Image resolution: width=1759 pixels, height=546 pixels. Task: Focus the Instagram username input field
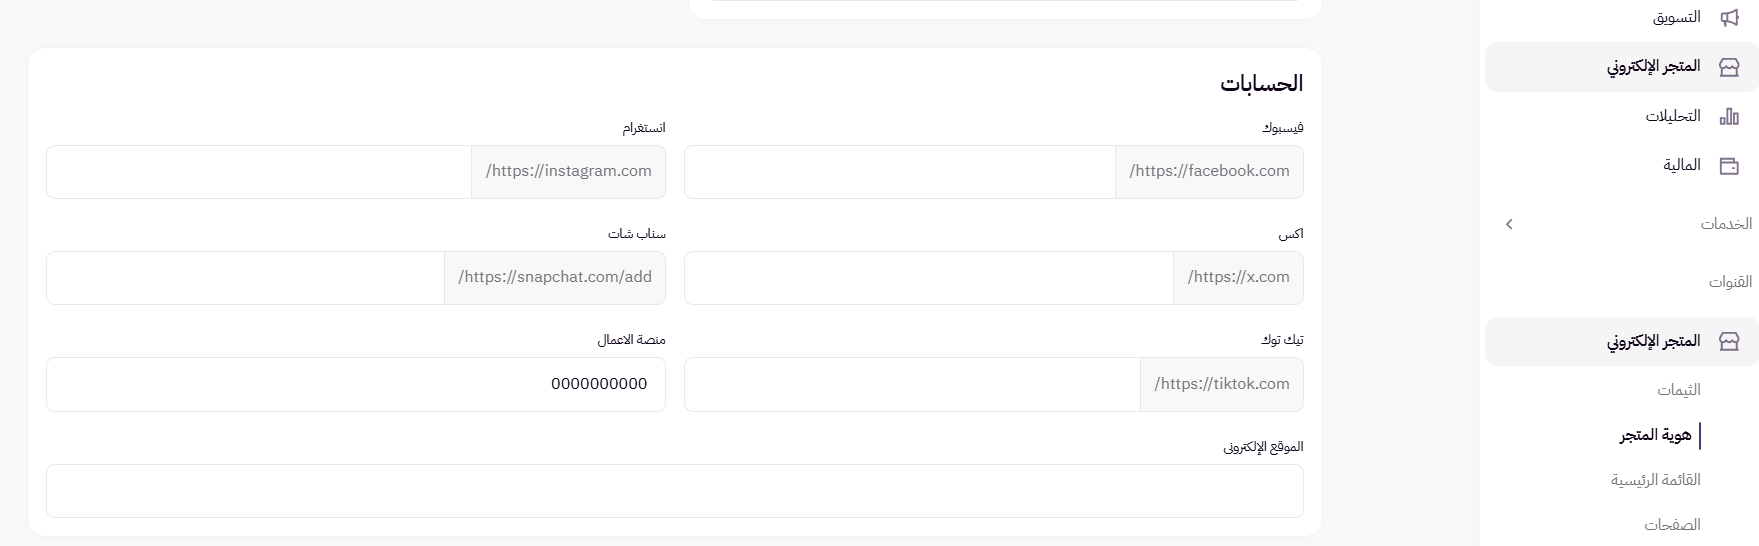coord(259,172)
